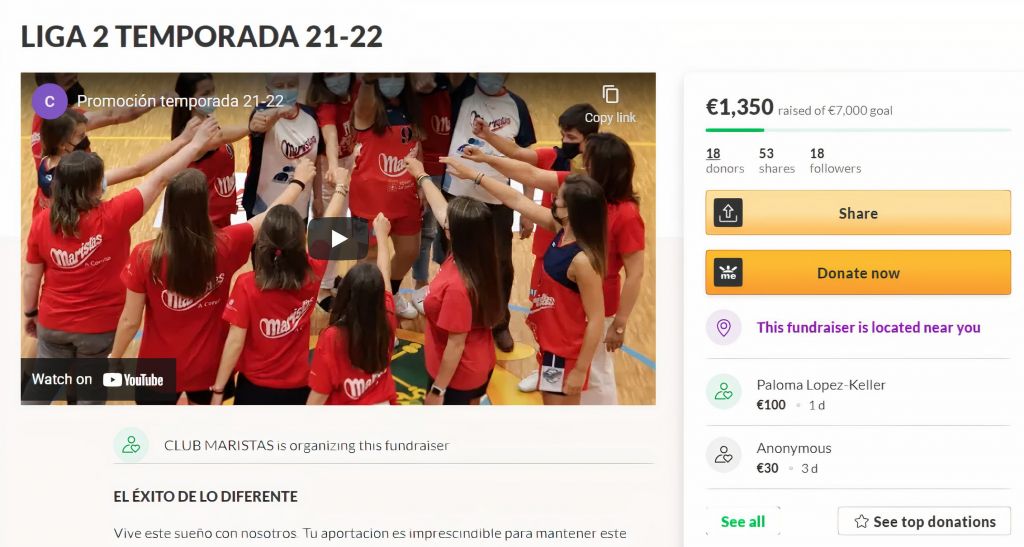The height and width of the screenshot is (547, 1024).
Task: Click Paloma Lopez-Keller donation entry
Action: point(857,394)
